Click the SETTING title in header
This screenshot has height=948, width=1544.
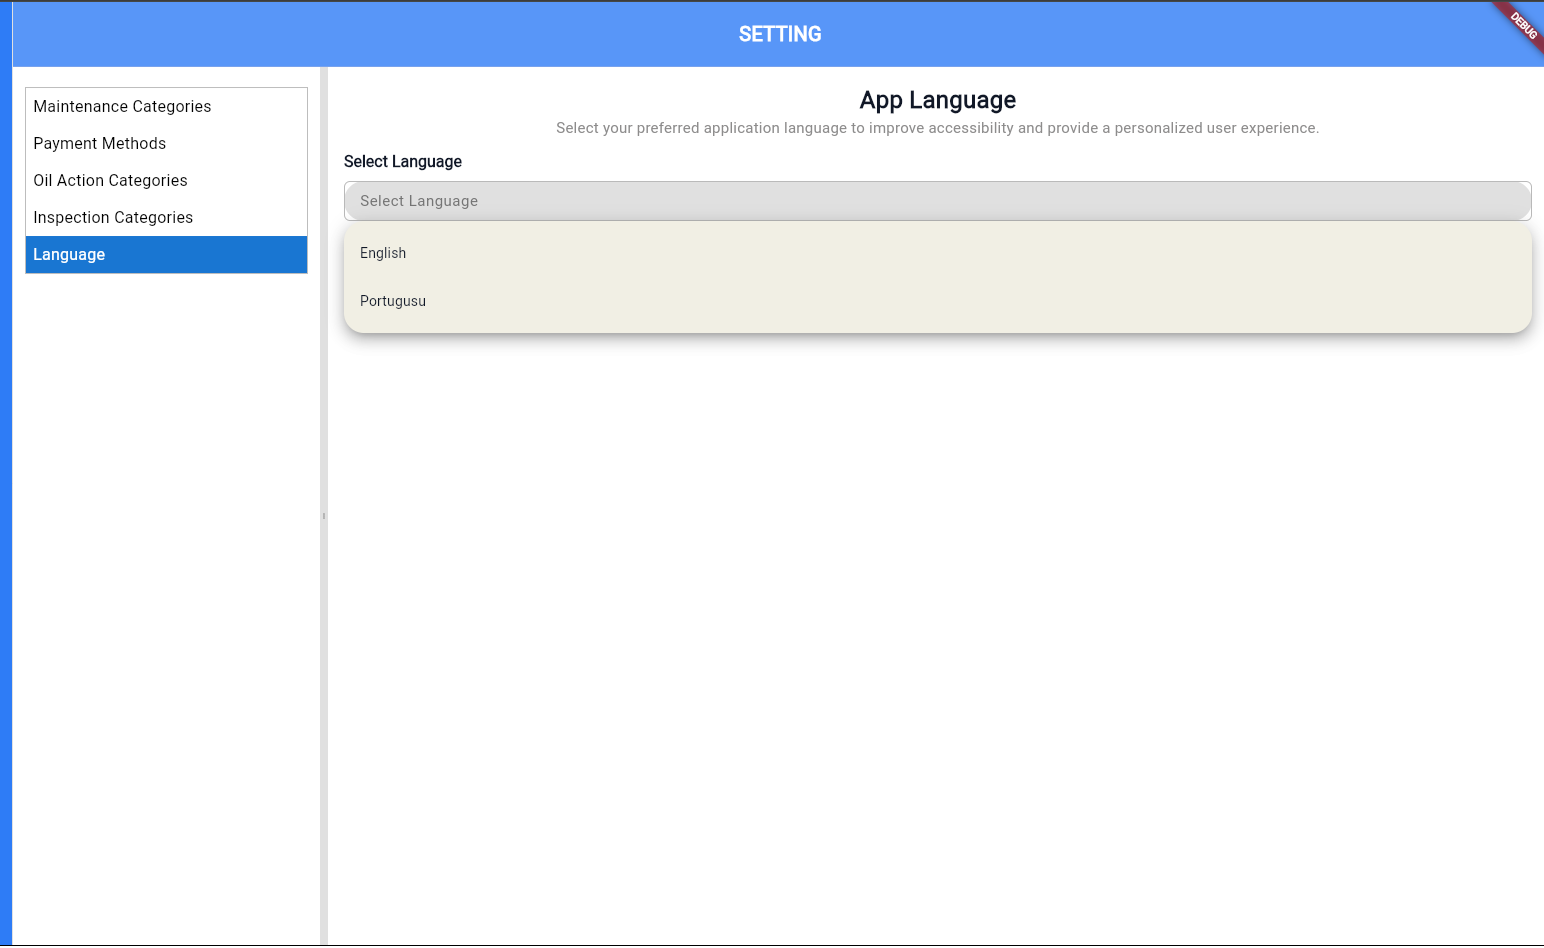coord(779,34)
